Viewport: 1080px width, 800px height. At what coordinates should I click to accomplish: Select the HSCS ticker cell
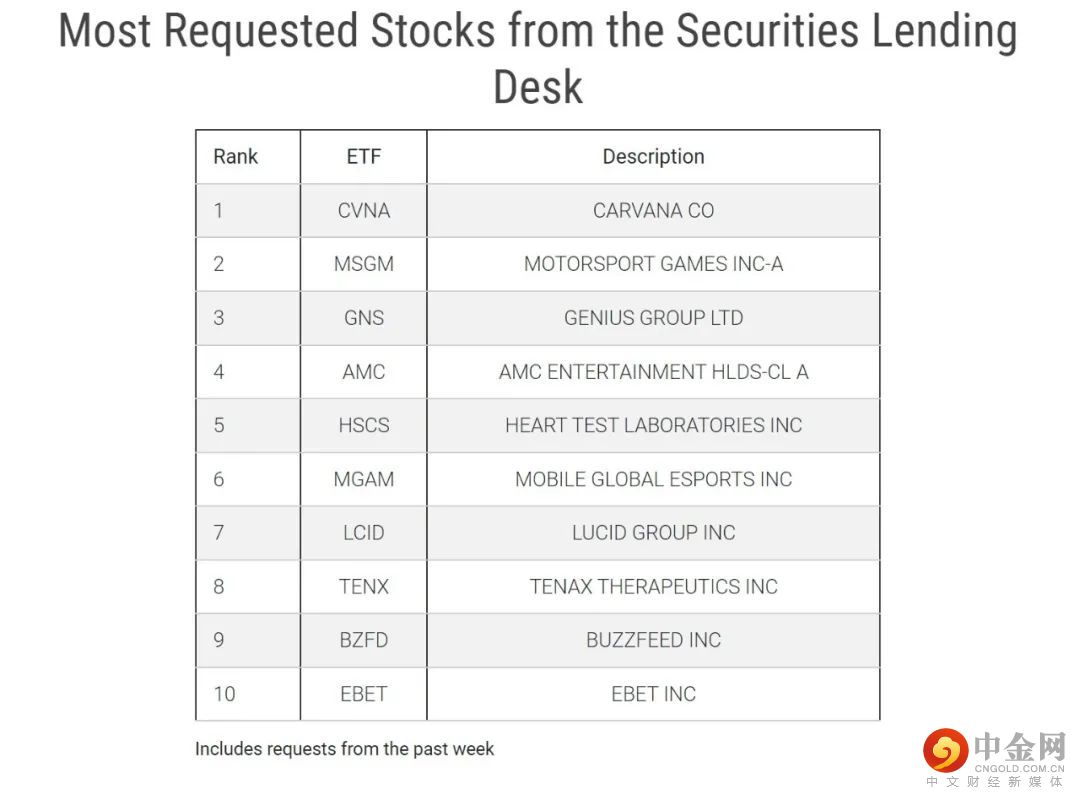(363, 426)
